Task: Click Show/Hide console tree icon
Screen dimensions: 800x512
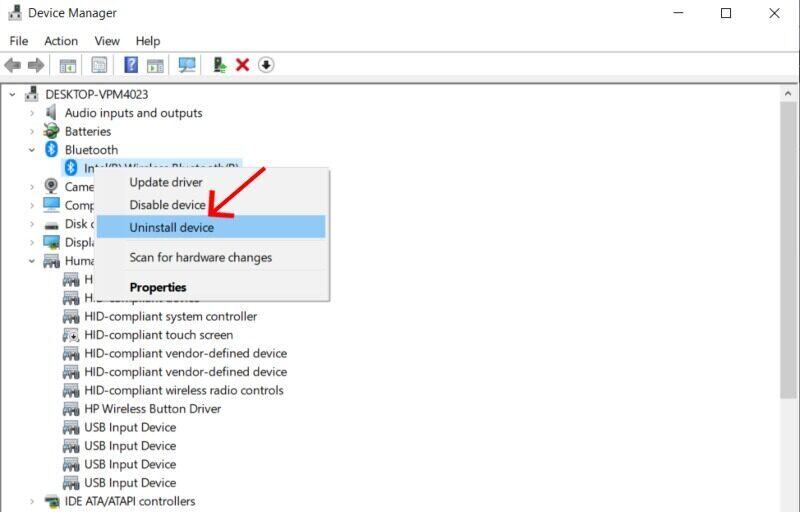Action: pos(68,65)
